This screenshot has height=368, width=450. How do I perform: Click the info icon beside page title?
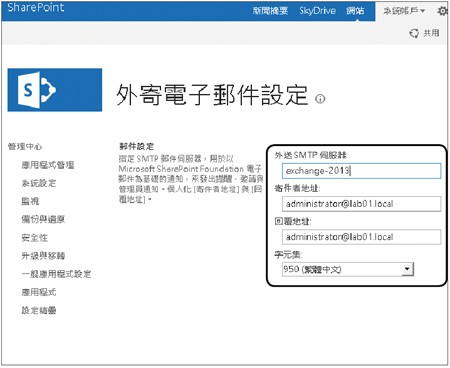(320, 99)
